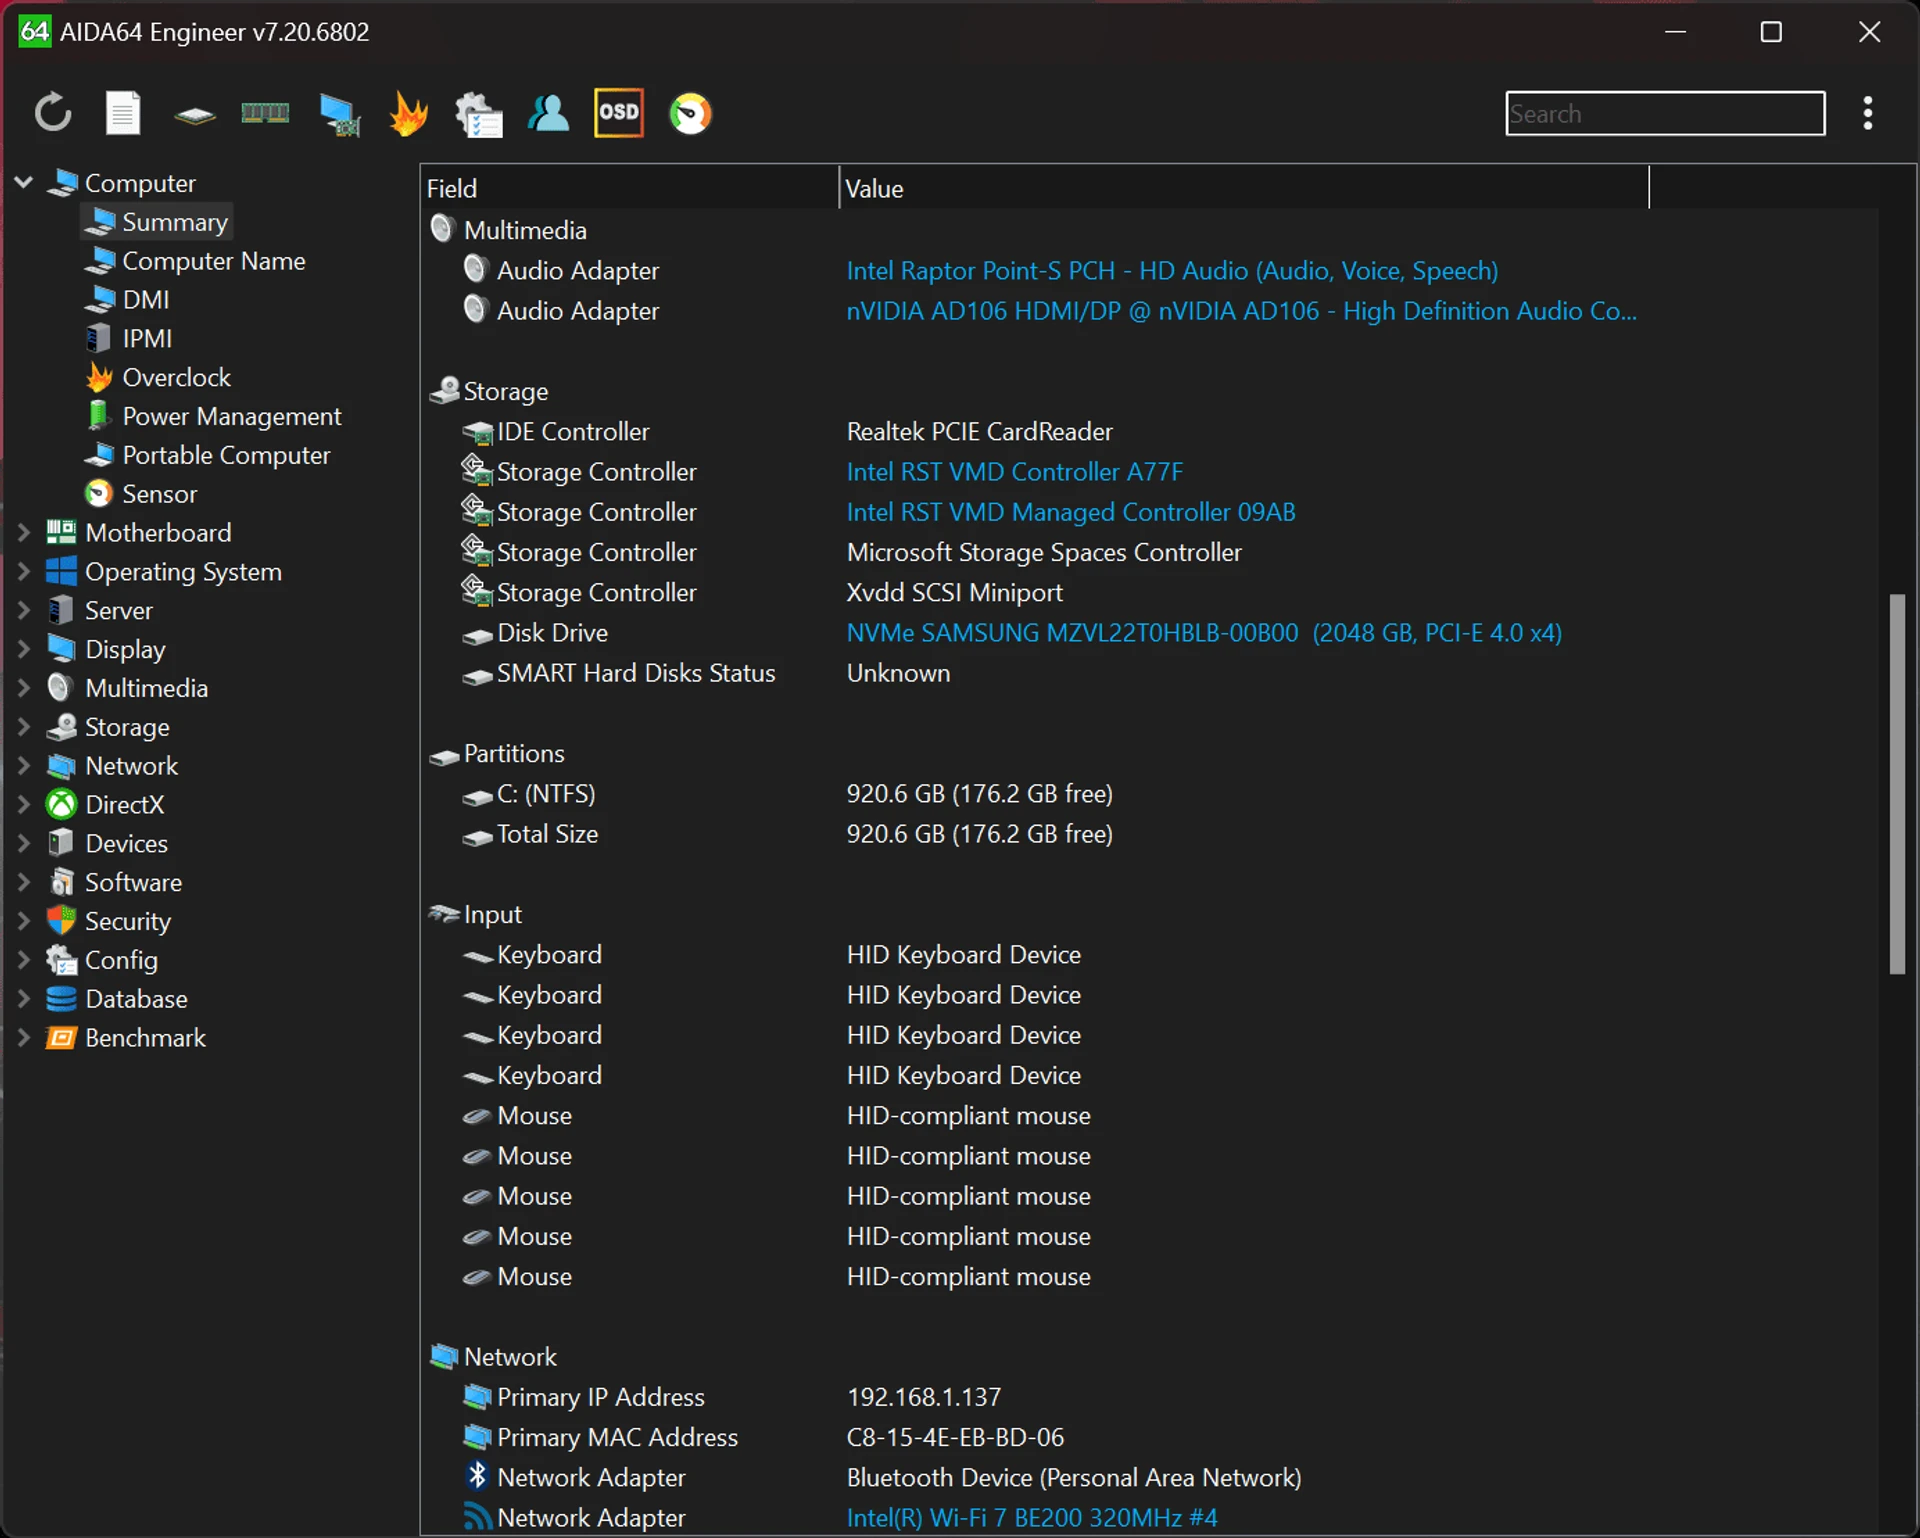Viewport: 1920px width, 1538px height.
Task: Expand the Server tree node
Action: [x=24, y=611]
